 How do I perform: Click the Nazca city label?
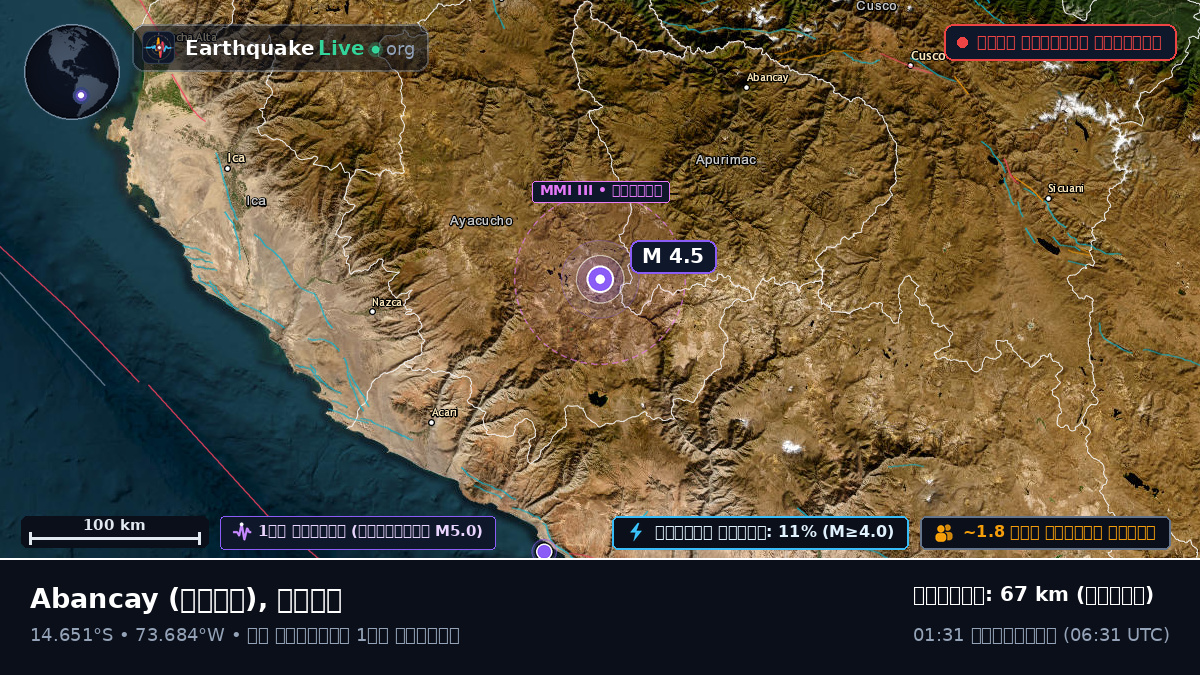387,302
